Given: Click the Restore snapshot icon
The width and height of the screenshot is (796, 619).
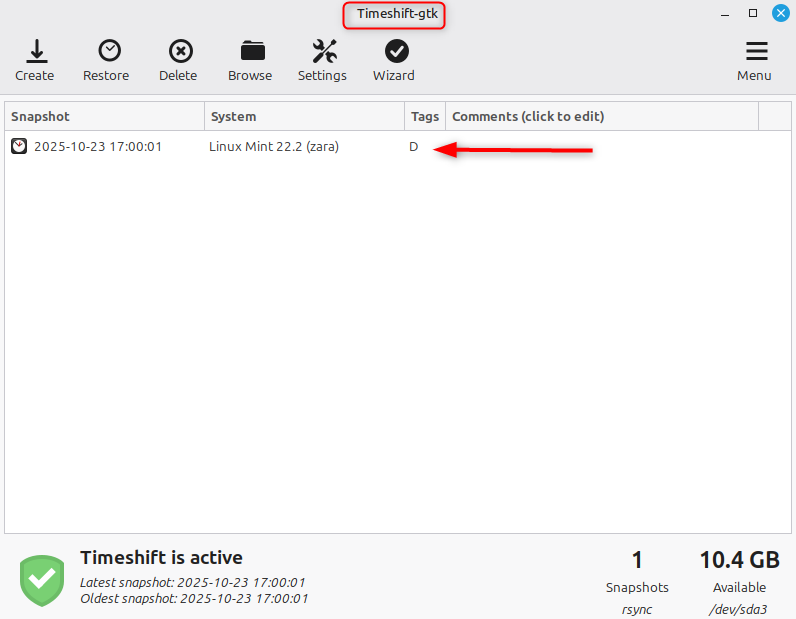Looking at the screenshot, I should pyautogui.click(x=106, y=51).
